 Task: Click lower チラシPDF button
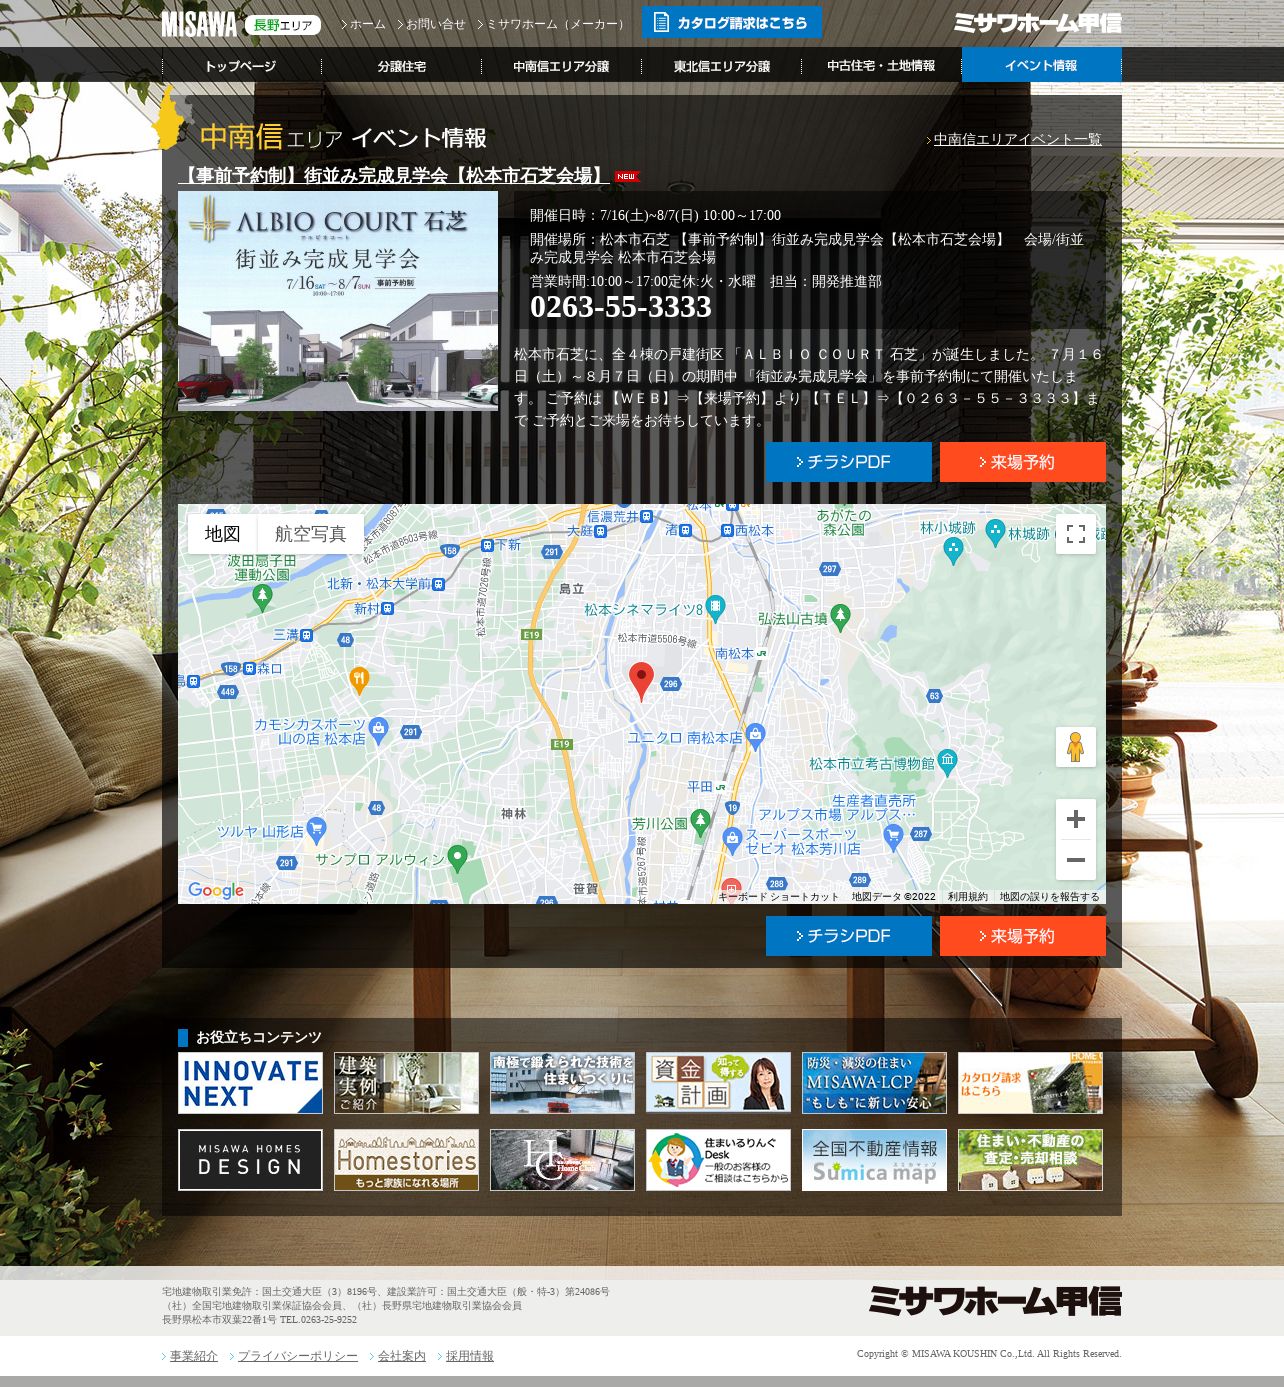848,936
